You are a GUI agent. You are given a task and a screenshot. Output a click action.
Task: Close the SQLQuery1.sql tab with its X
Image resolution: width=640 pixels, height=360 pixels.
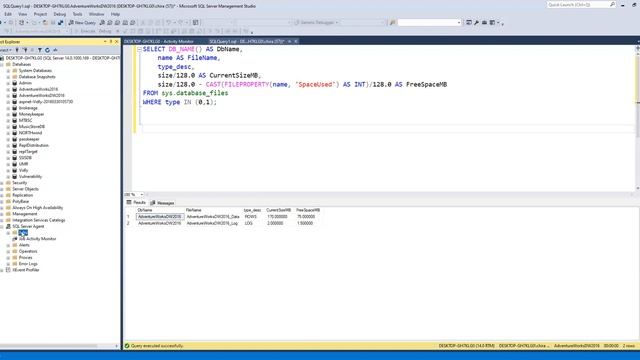coord(296,41)
